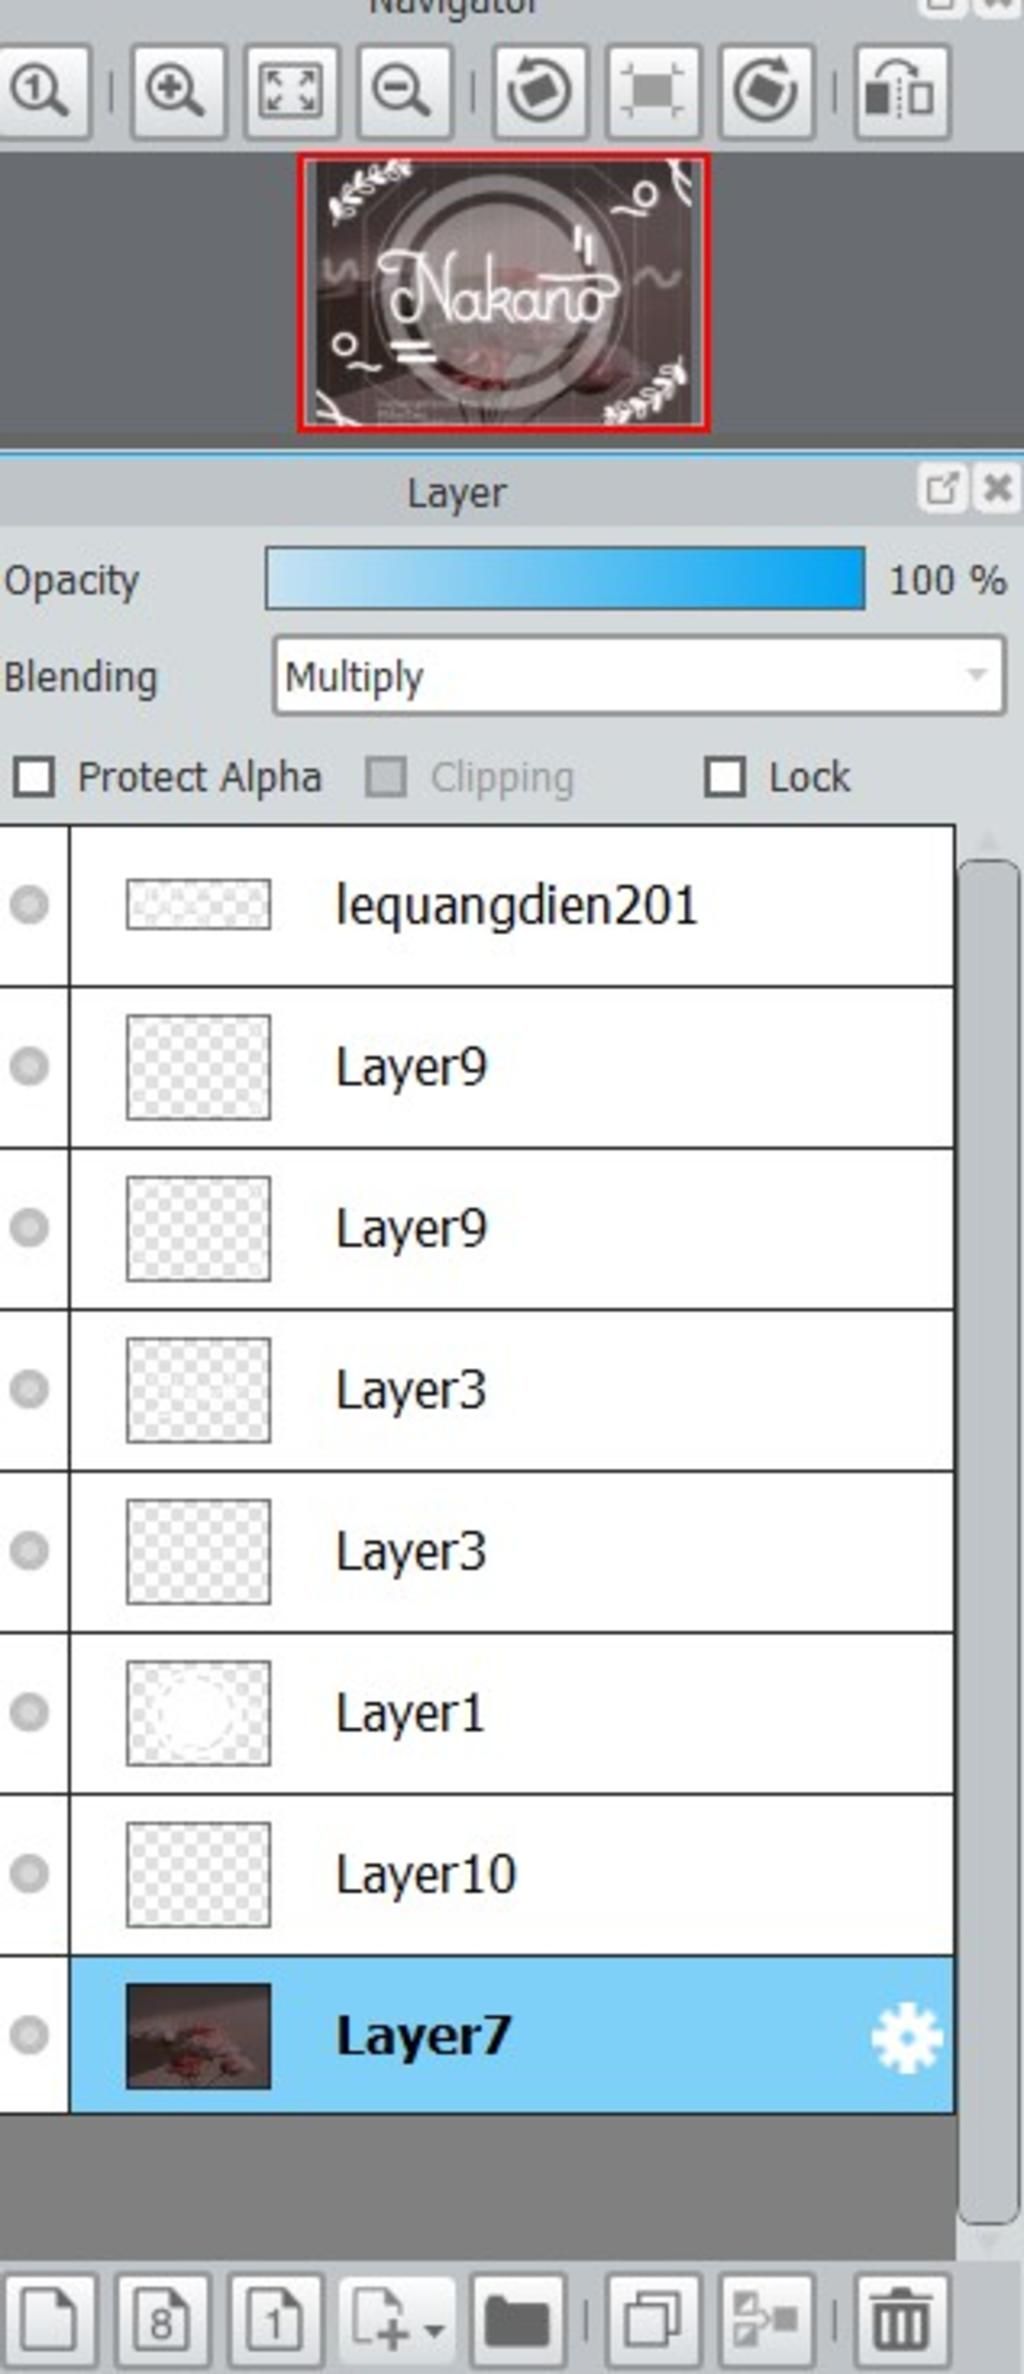Click the zoom in magnifier icon

[x=176, y=91]
